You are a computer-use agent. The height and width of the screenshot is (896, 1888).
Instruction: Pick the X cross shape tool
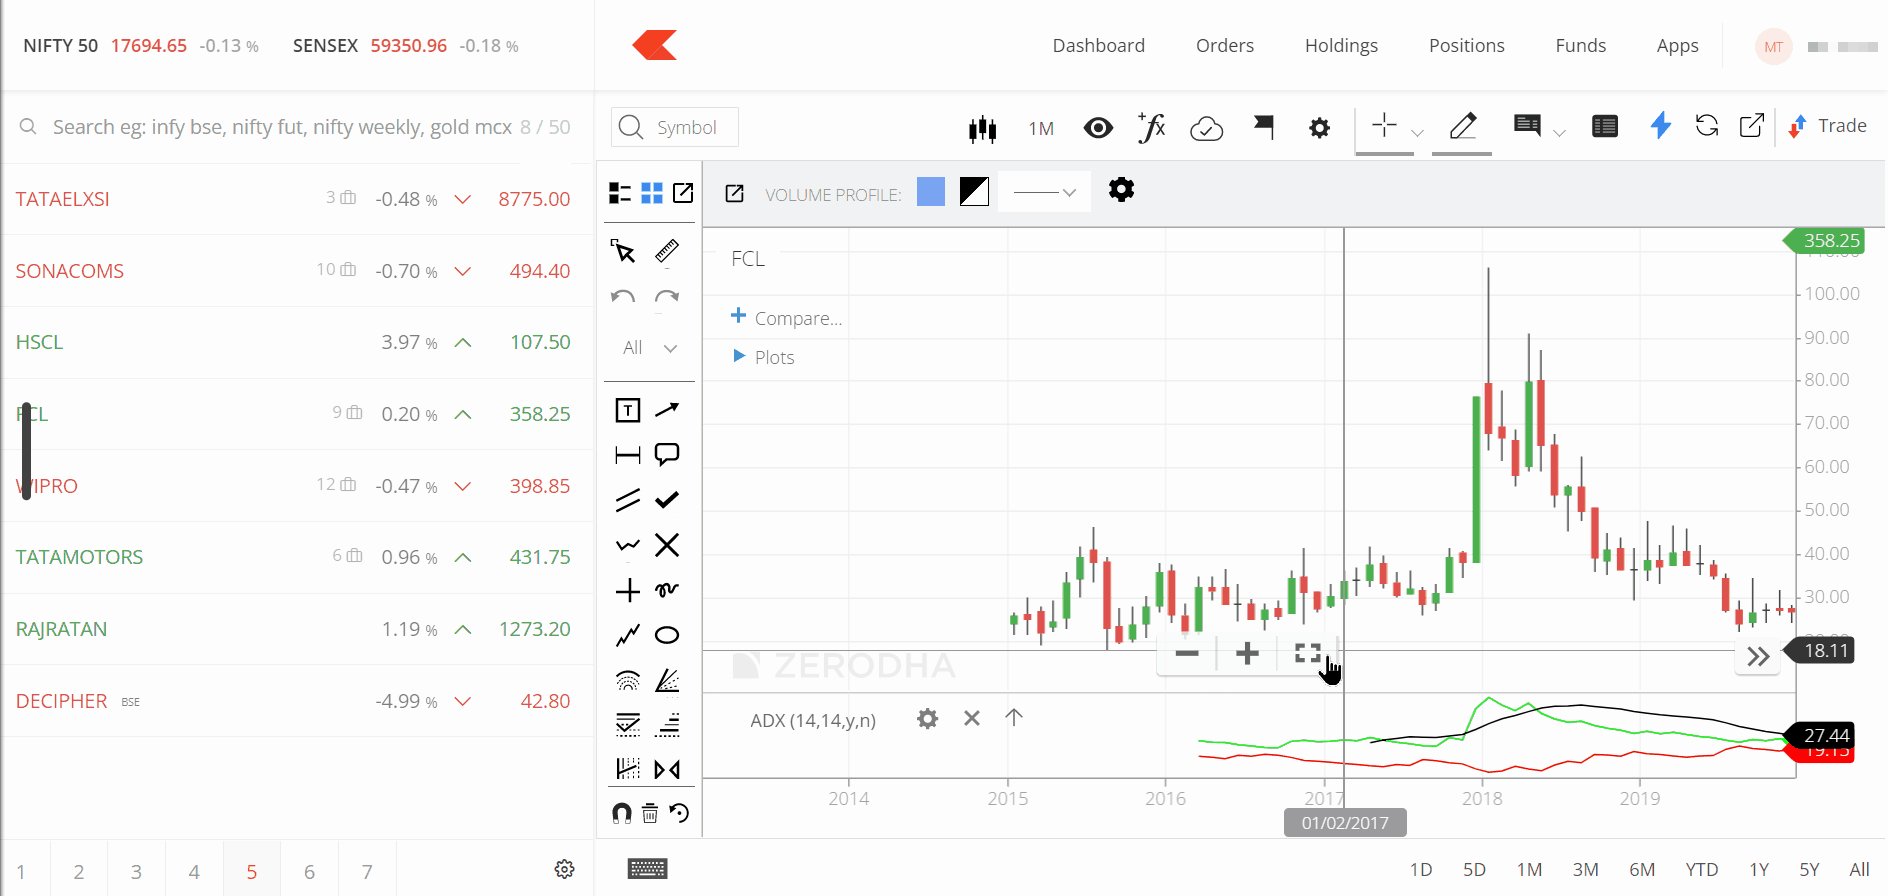pos(667,545)
